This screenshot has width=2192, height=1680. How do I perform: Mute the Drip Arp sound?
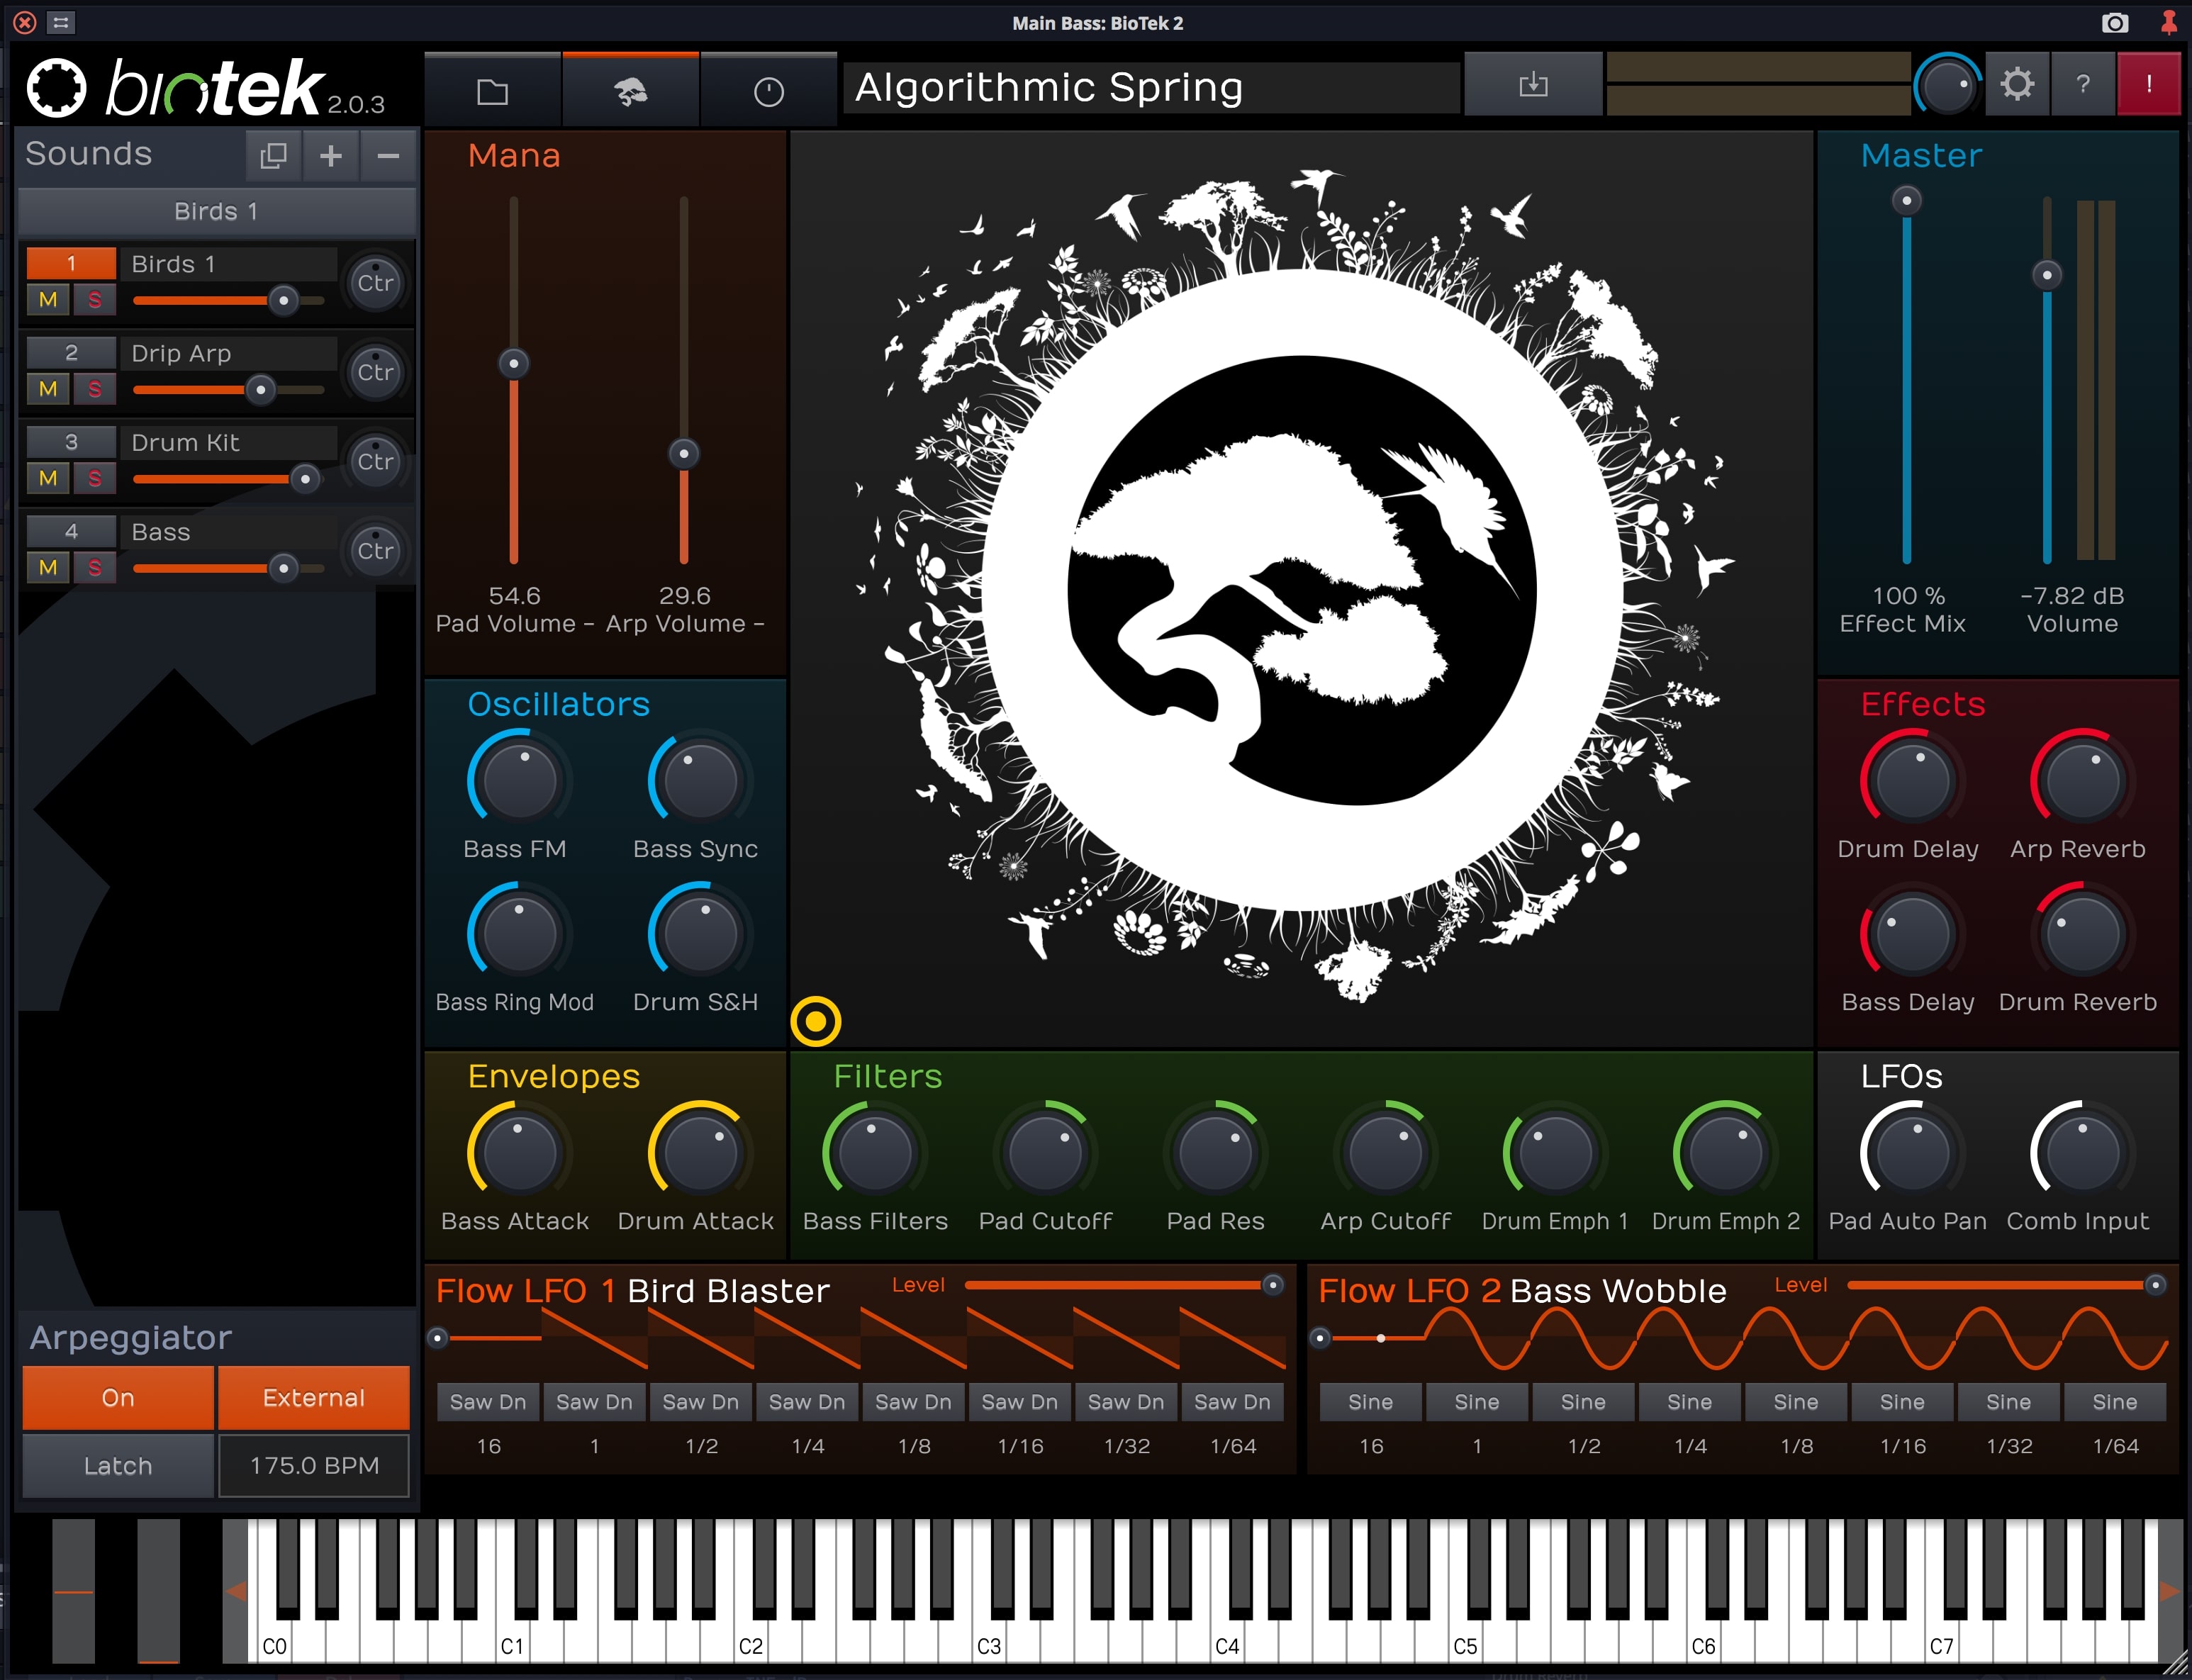tap(48, 389)
